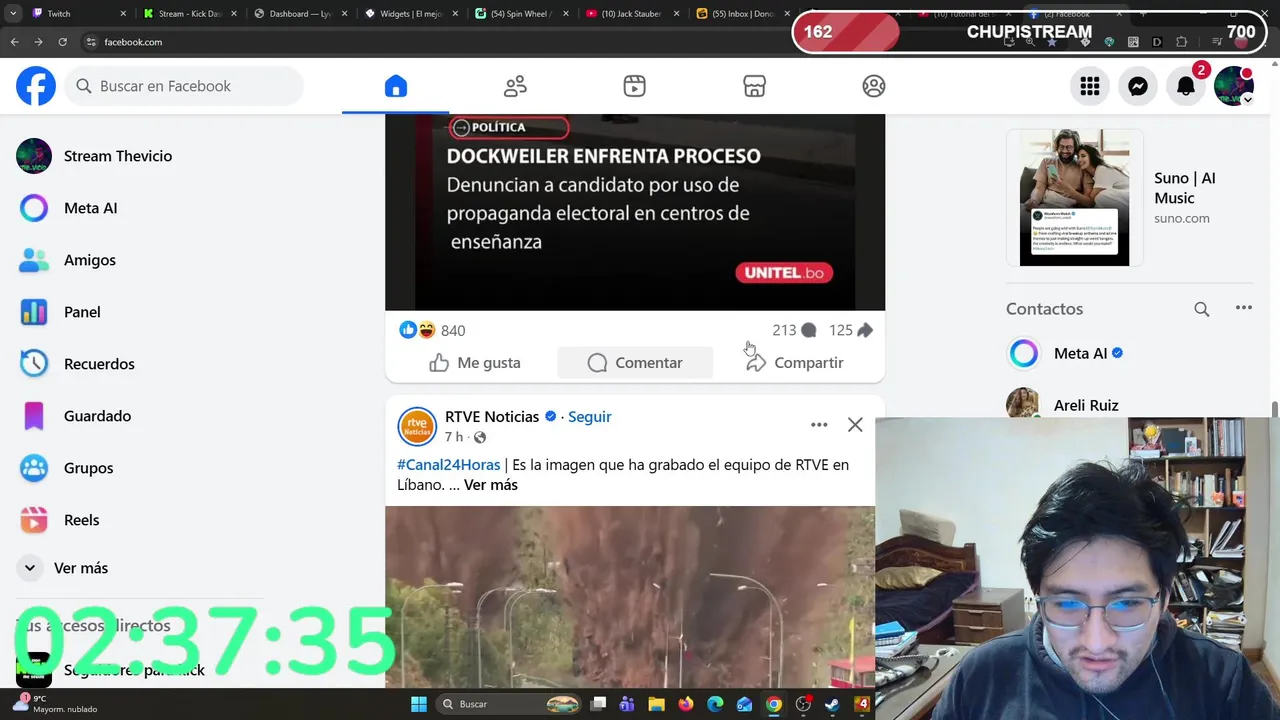Open the RTVE Noticias page name link
Viewport: 1280px width, 720px height.
[492, 417]
